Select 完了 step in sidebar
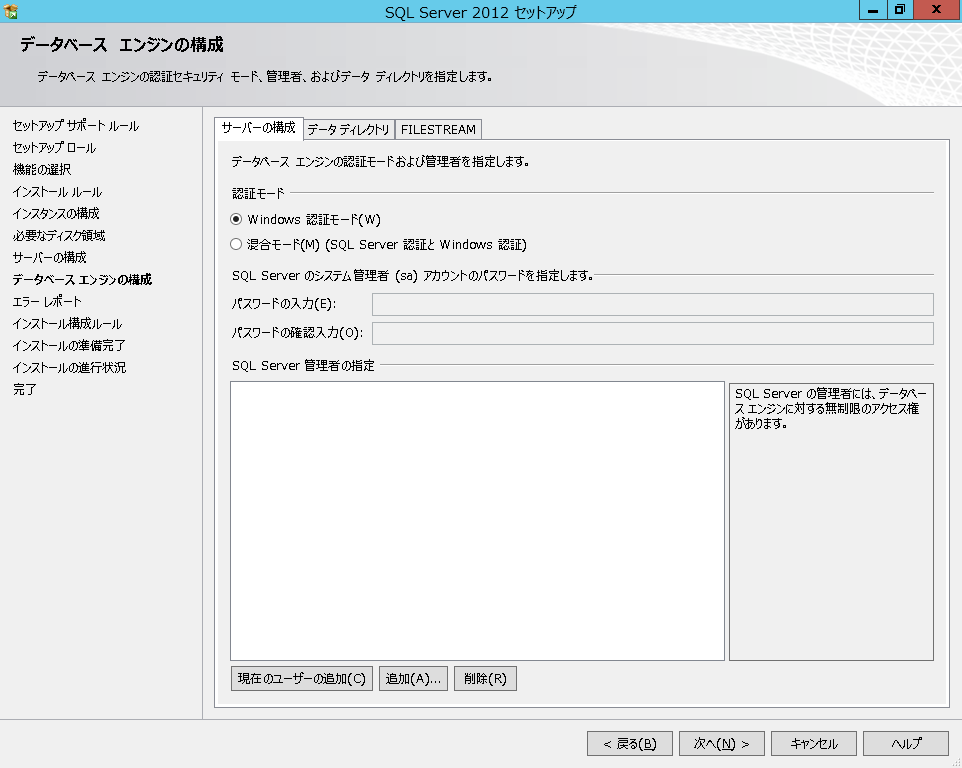Image resolution: width=962 pixels, height=768 pixels. [x=25, y=390]
